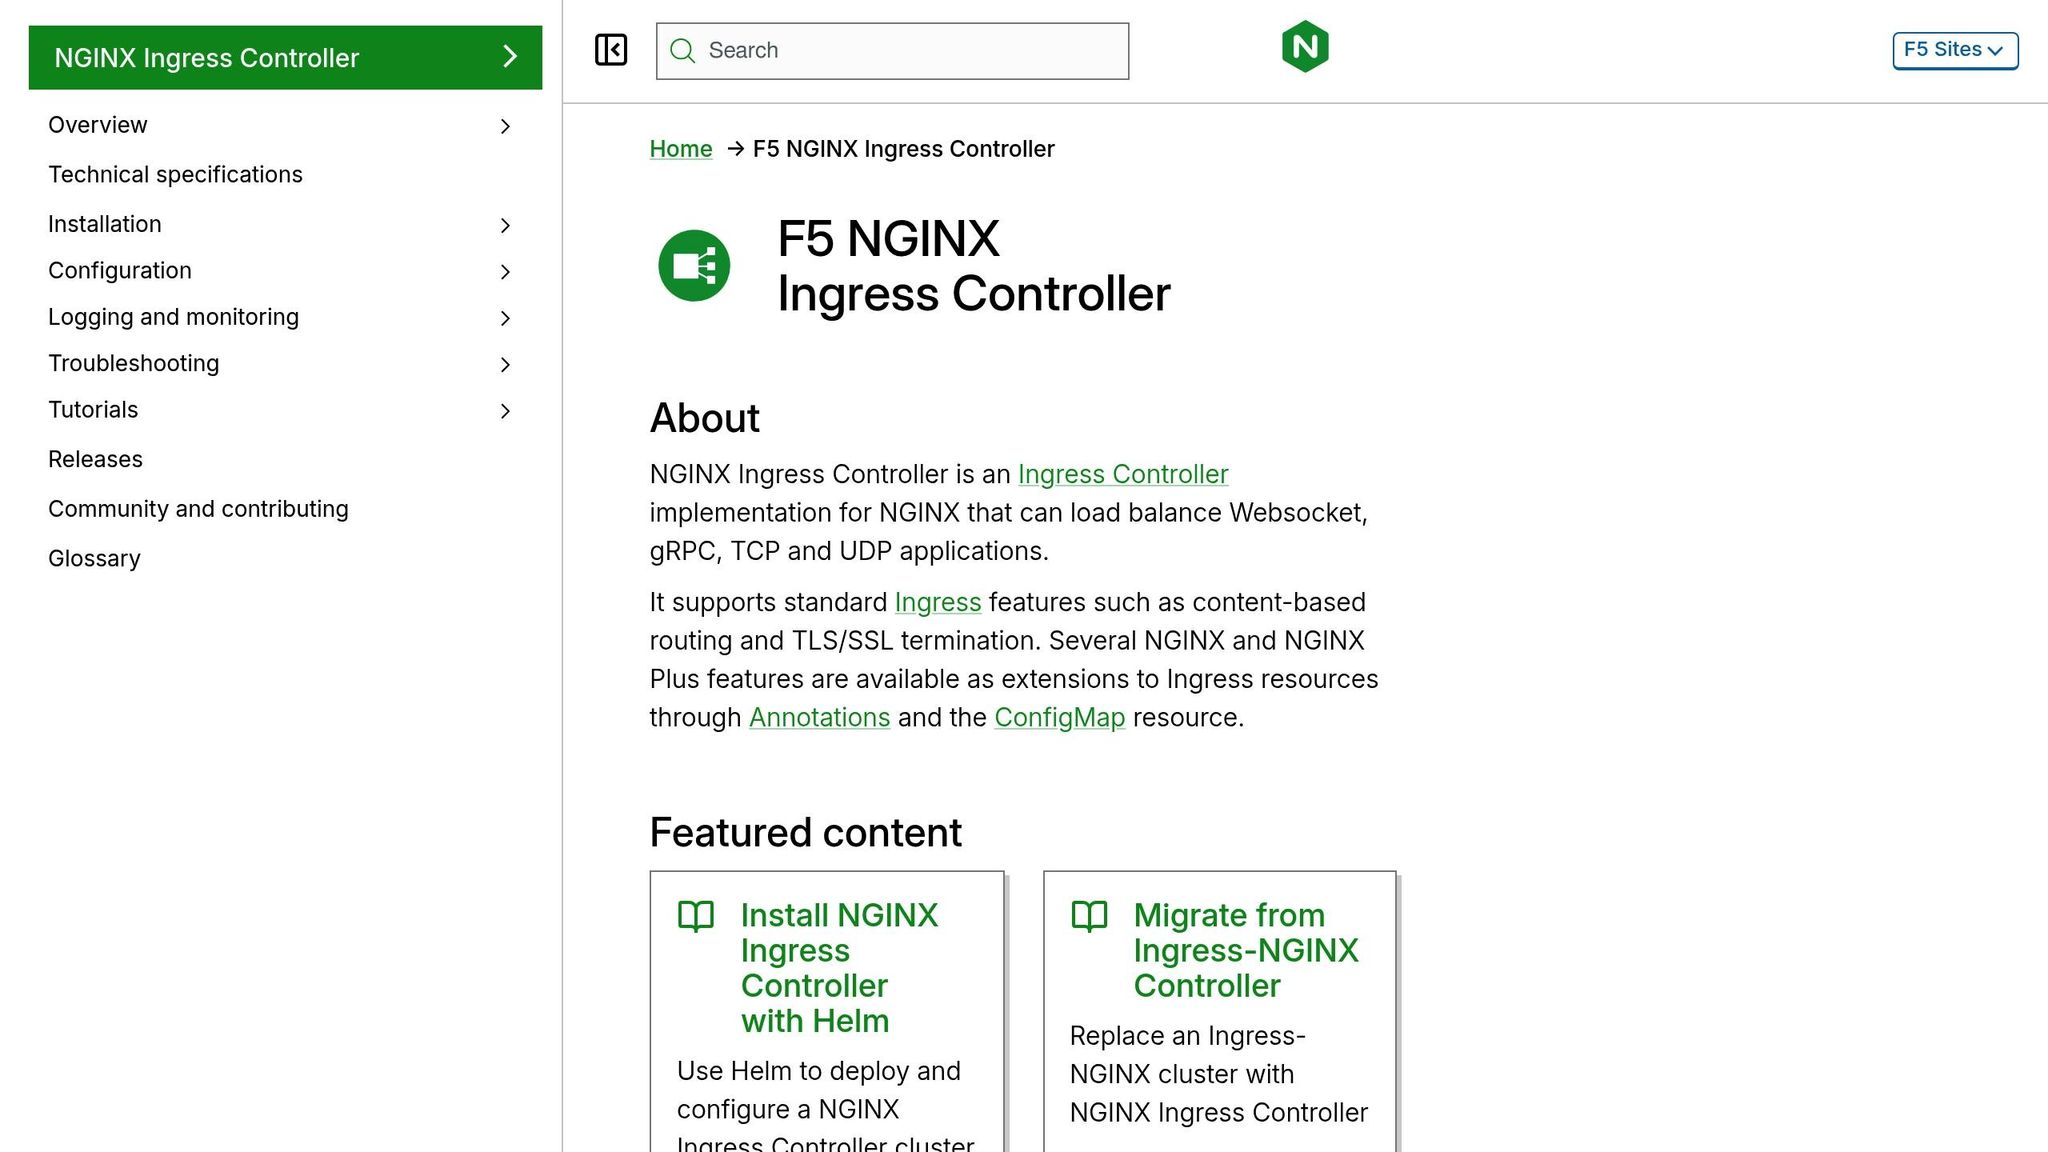Expand the Installation section
The height and width of the screenshot is (1152, 2048).
[x=506, y=225]
